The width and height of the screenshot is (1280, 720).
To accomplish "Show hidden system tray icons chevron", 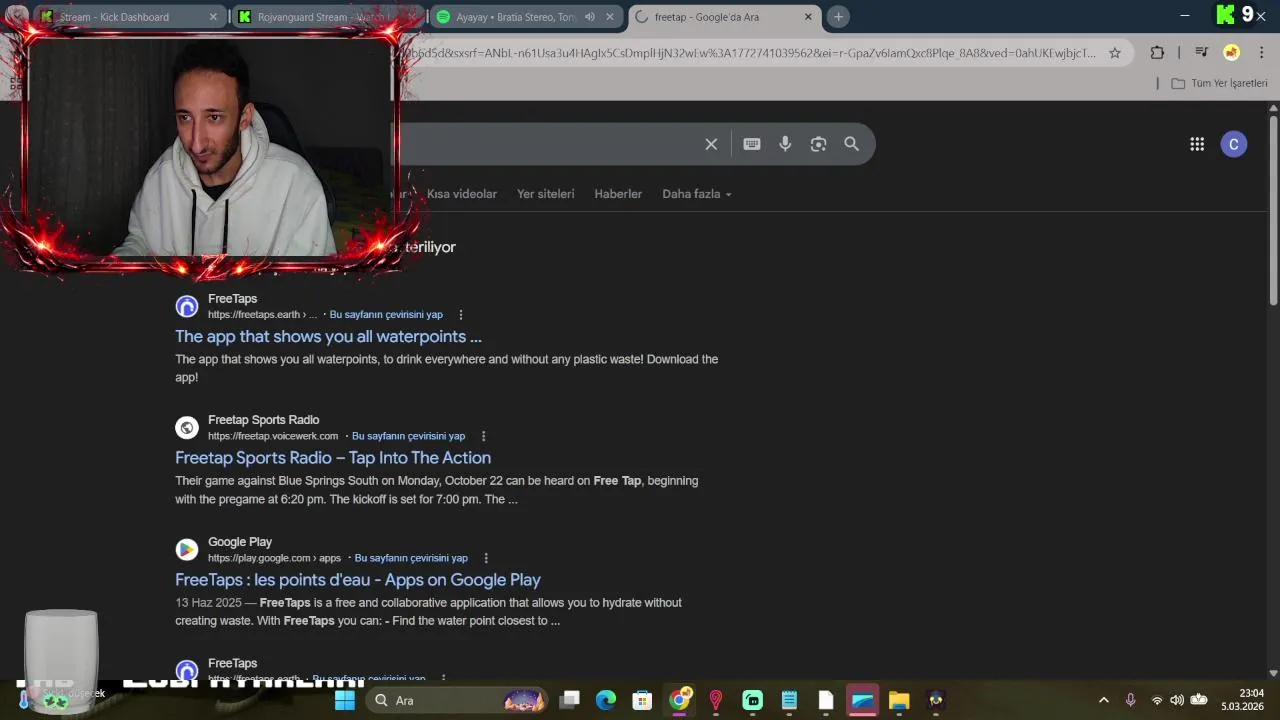I will point(1104,700).
